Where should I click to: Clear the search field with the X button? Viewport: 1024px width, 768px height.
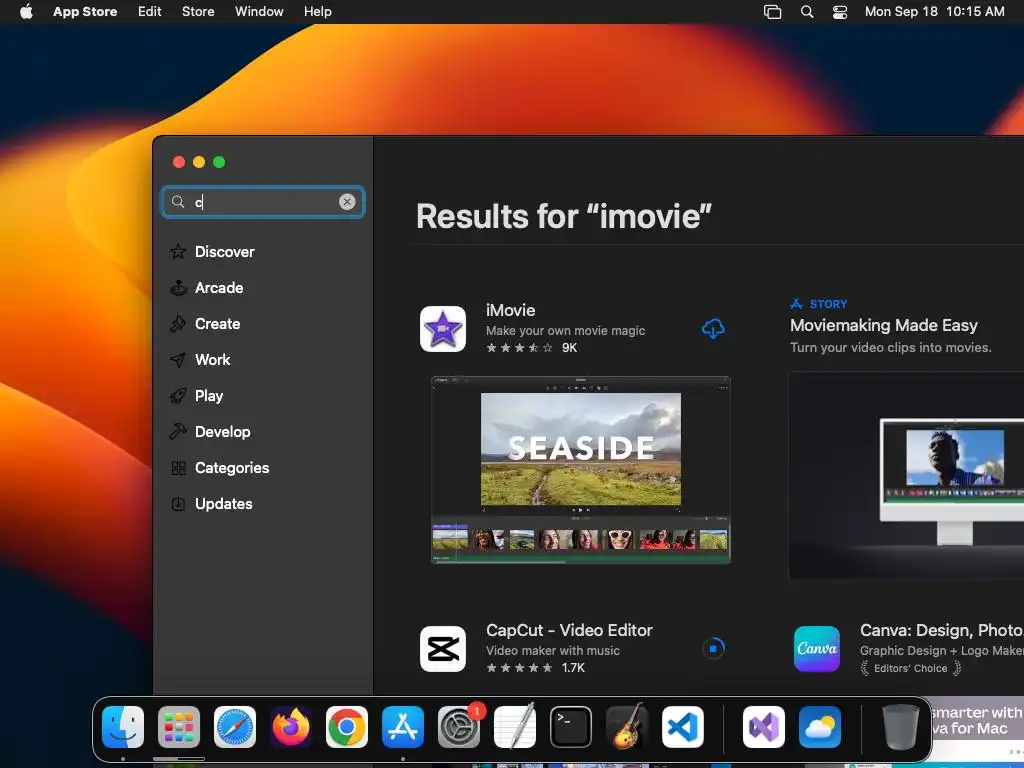click(x=347, y=202)
